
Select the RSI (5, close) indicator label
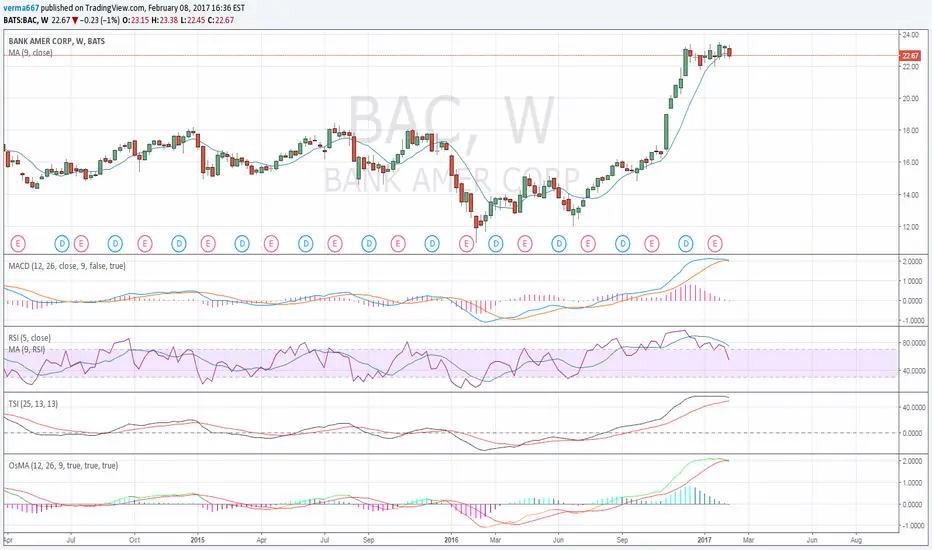[x=29, y=338]
